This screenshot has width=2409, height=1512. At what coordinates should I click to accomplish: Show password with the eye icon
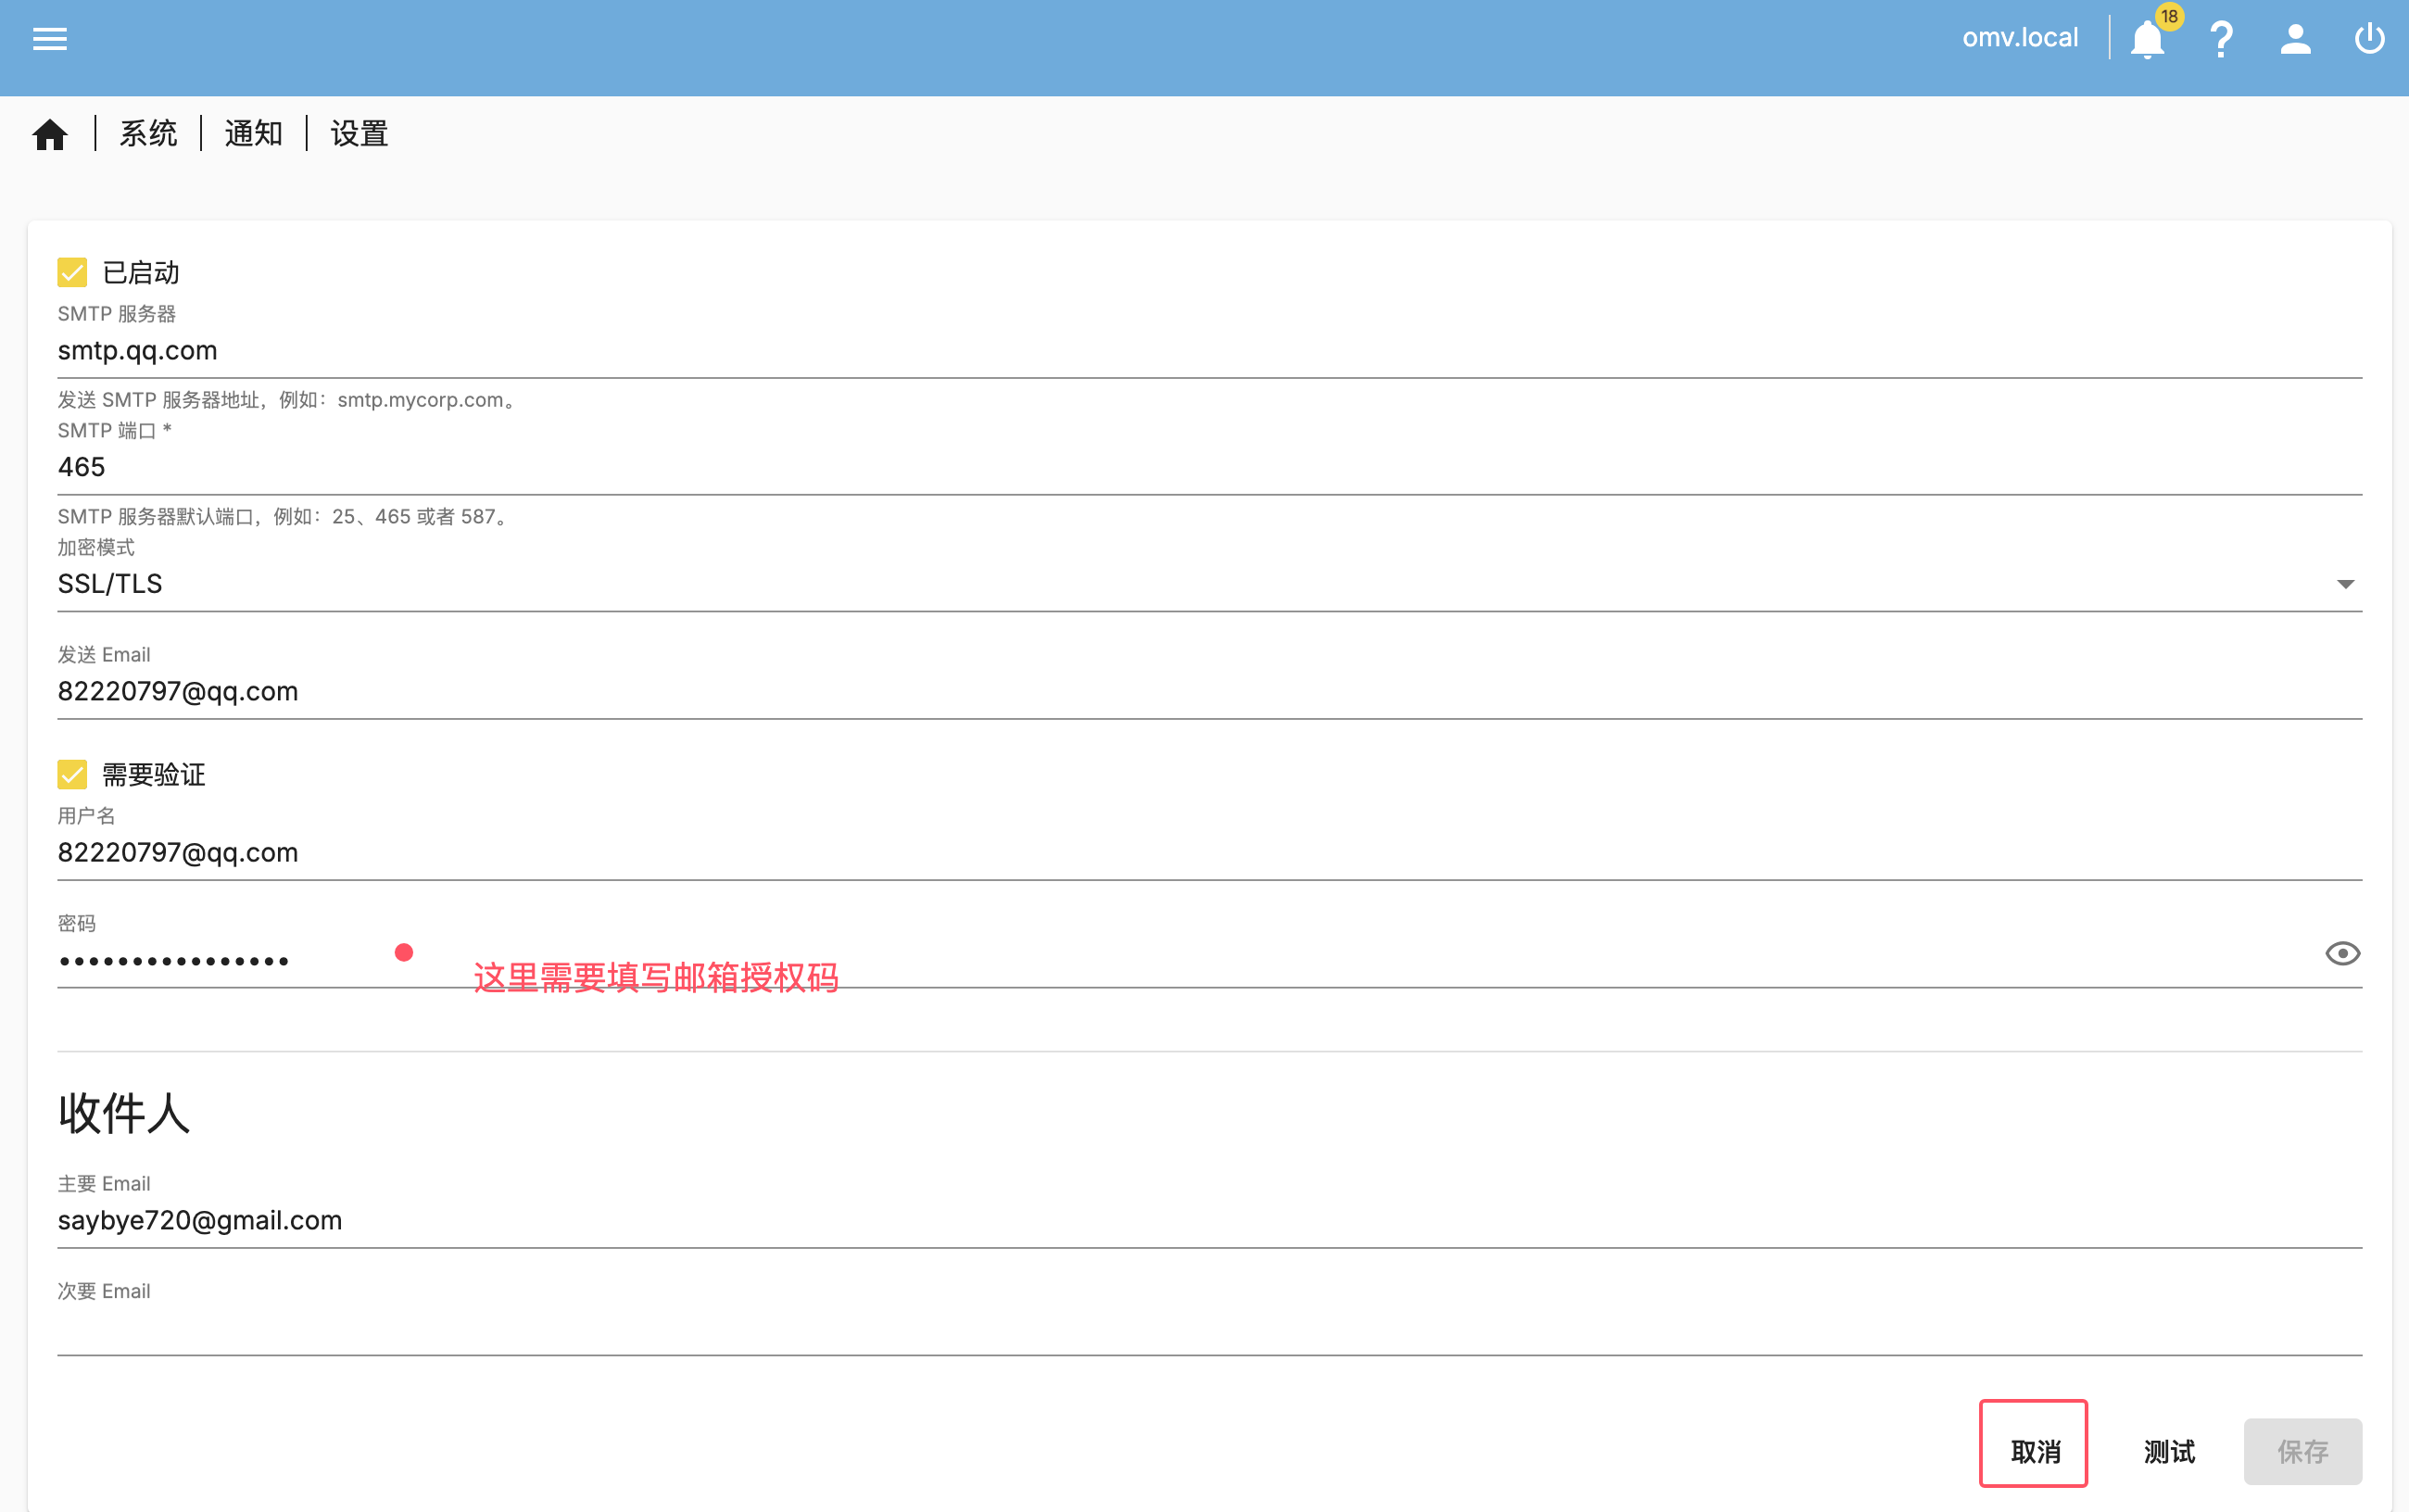(2342, 954)
